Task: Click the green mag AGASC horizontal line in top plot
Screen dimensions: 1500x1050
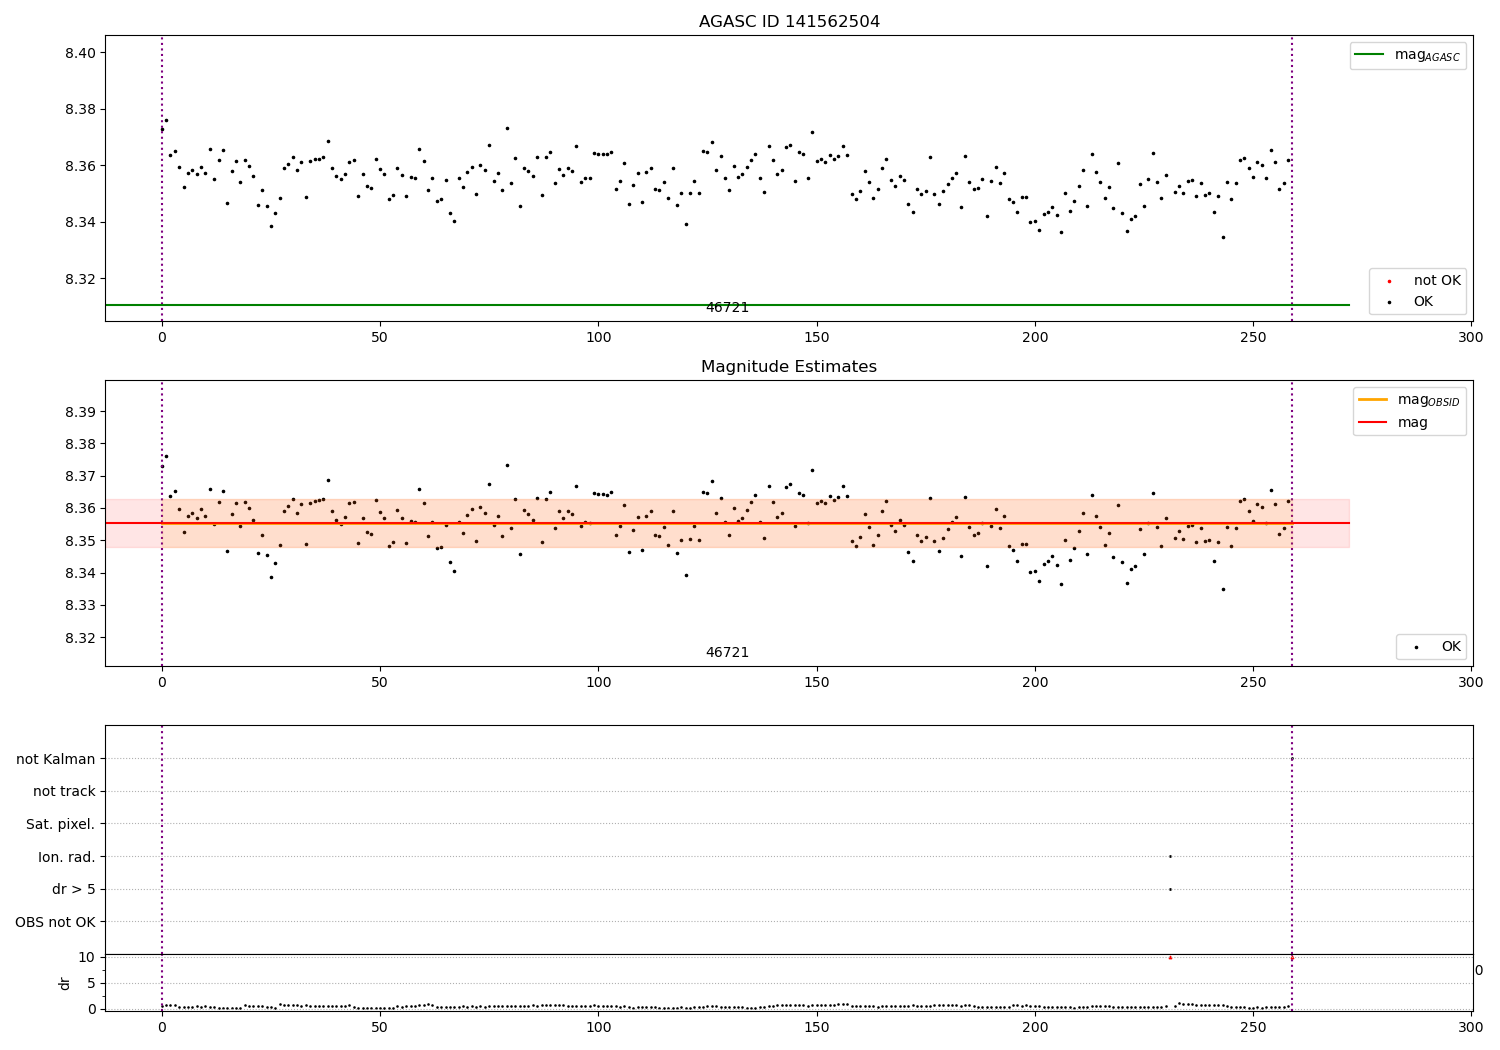Action: [727, 305]
